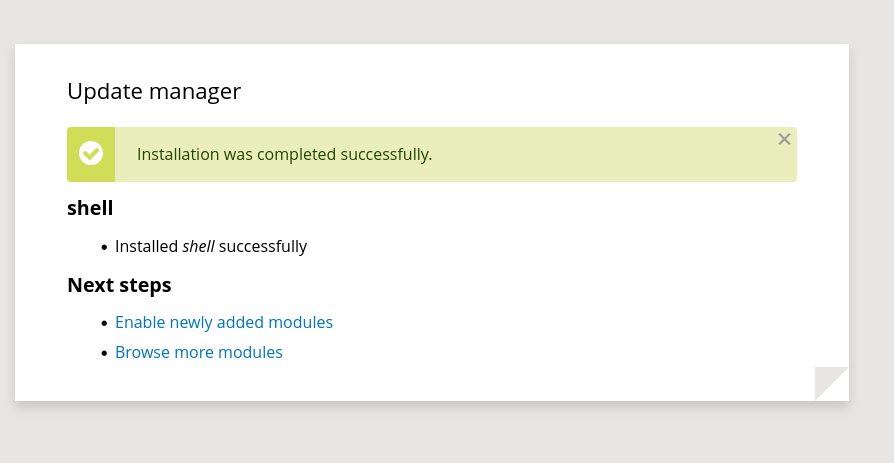The height and width of the screenshot is (463, 894).
Task: Open the Browse more modules link
Action: (x=199, y=352)
